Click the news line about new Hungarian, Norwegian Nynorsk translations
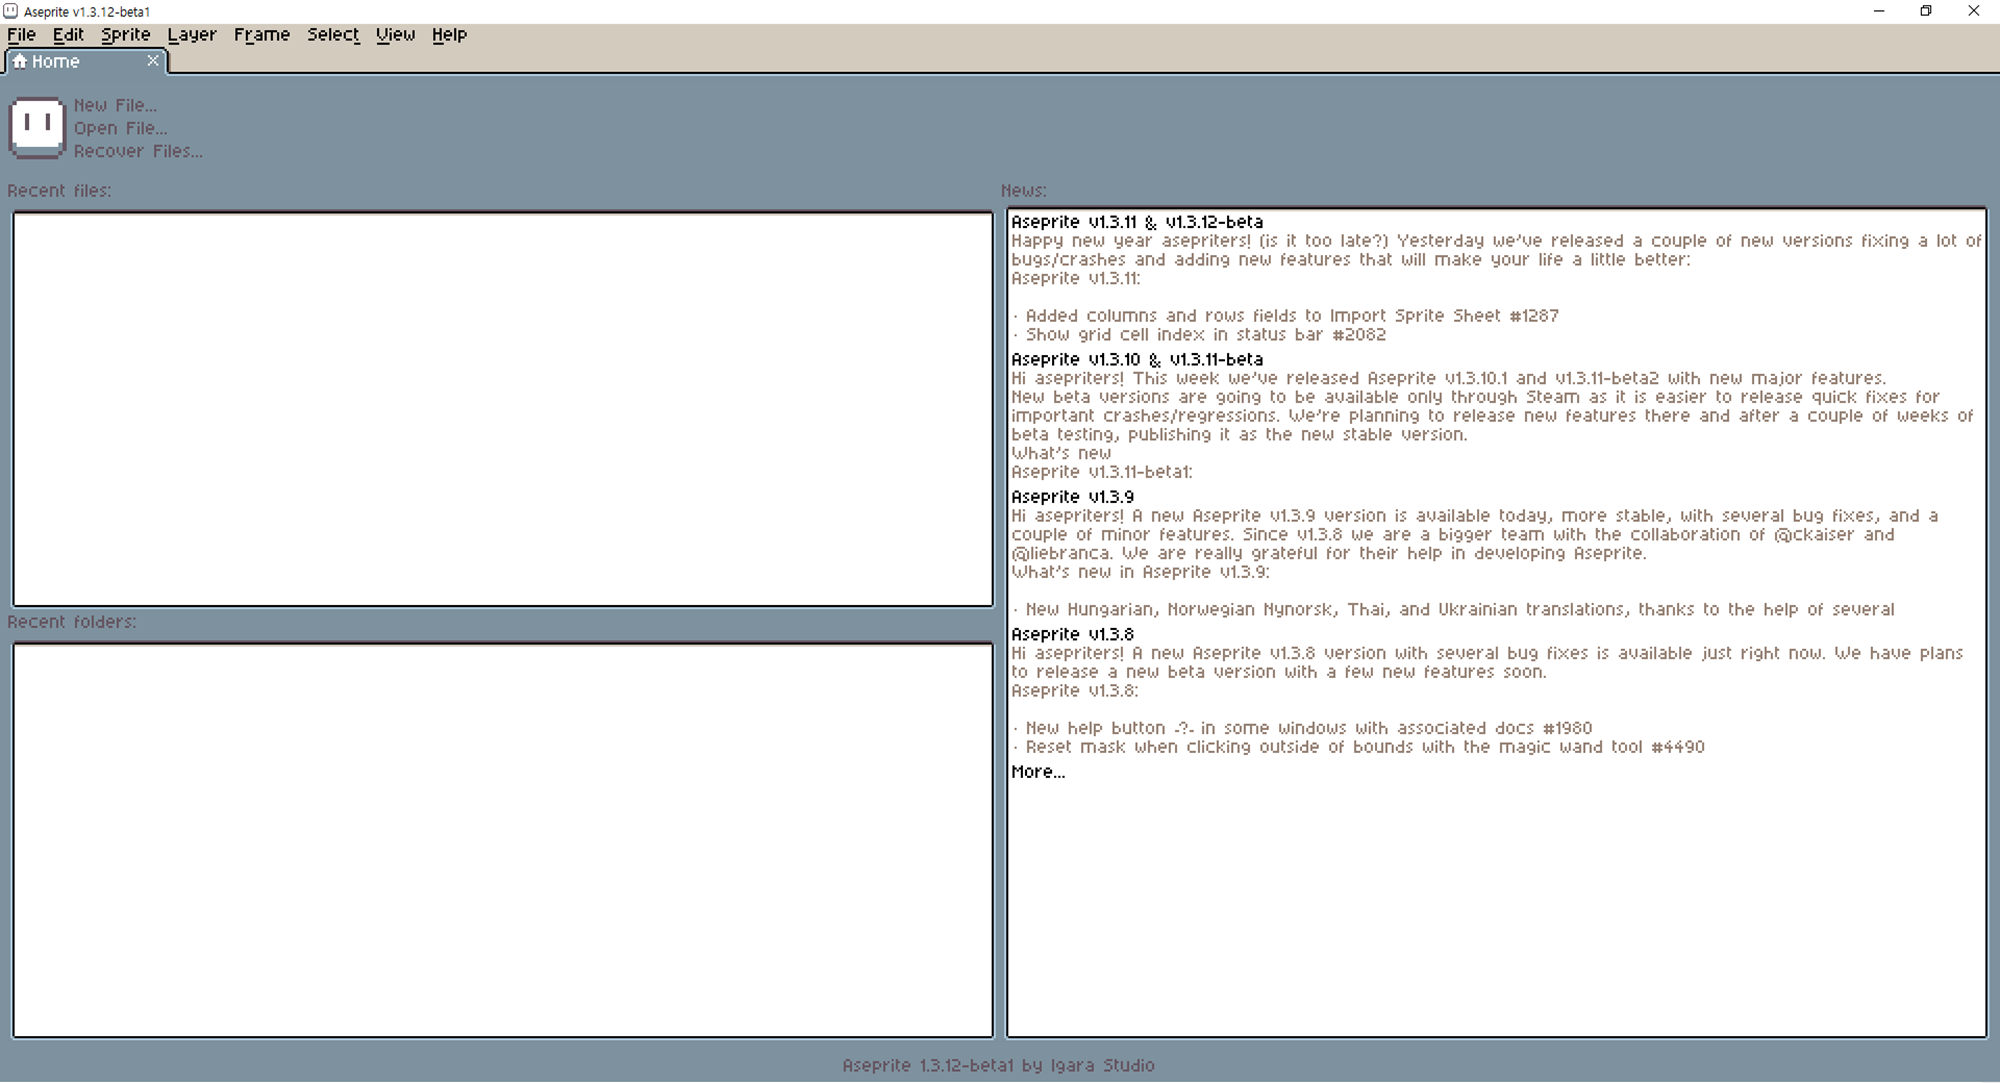2000x1083 pixels. [x=1453, y=610]
